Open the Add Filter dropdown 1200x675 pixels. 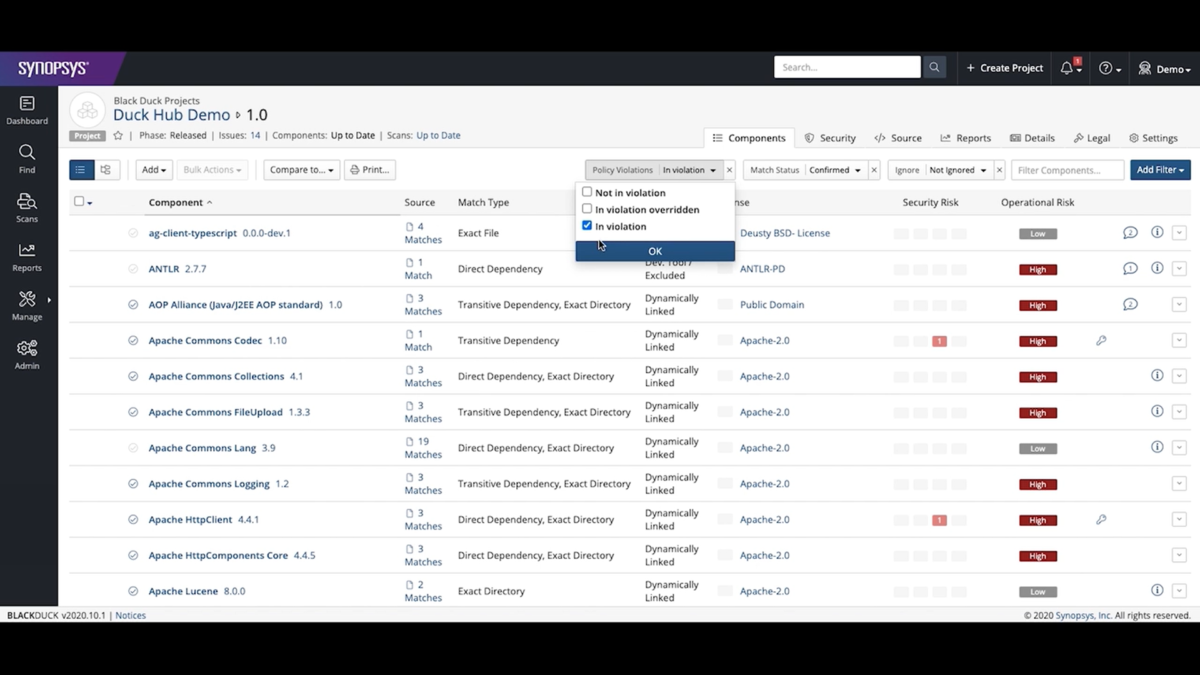coord(1160,170)
